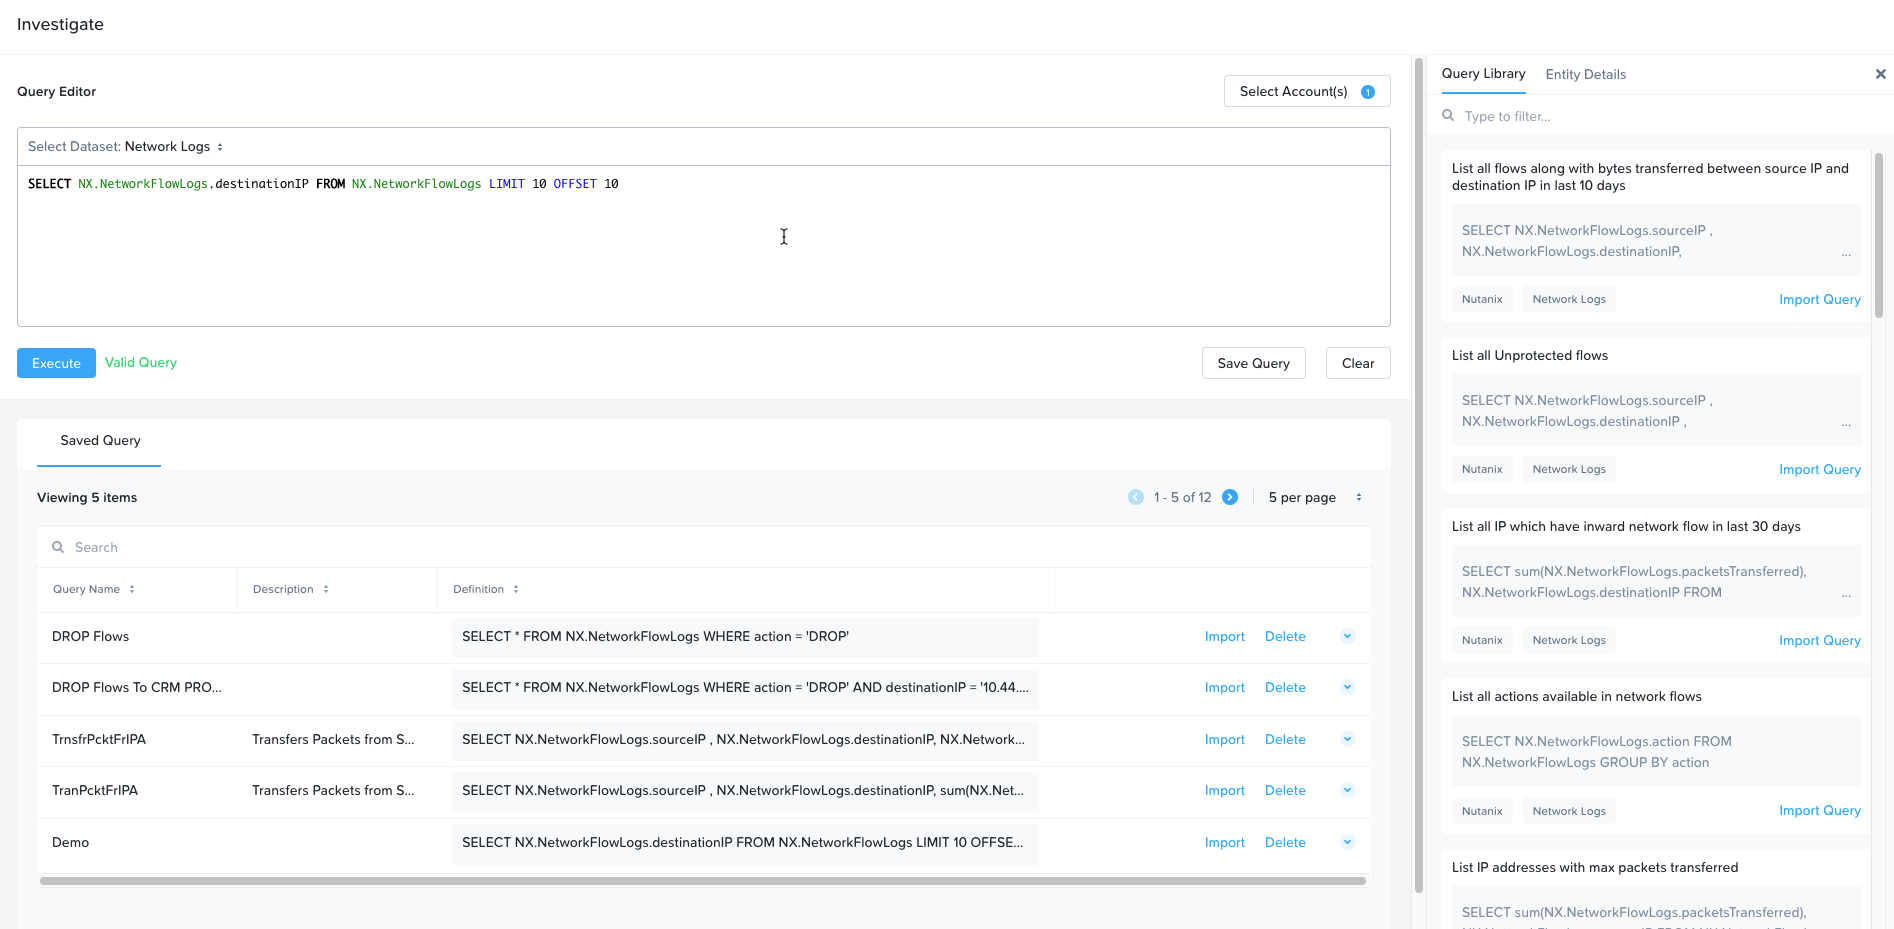Click the previous page arrow in pagination
The height and width of the screenshot is (929, 1894).
tap(1136, 497)
